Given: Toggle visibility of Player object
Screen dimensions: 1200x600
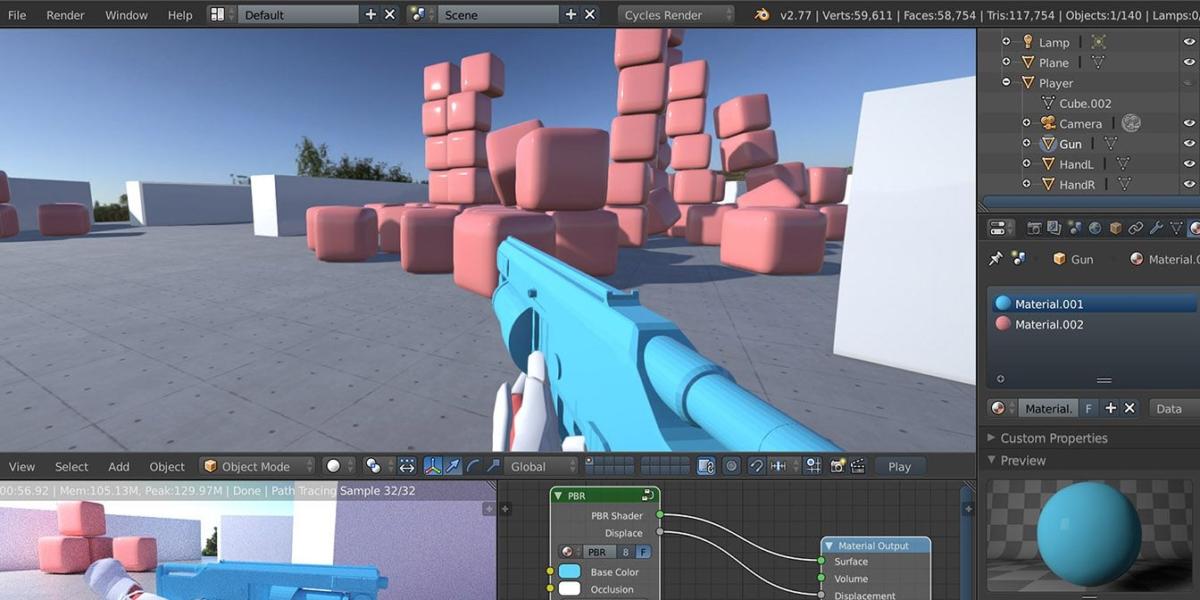Looking at the screenshot, I should coord(1189,83).
